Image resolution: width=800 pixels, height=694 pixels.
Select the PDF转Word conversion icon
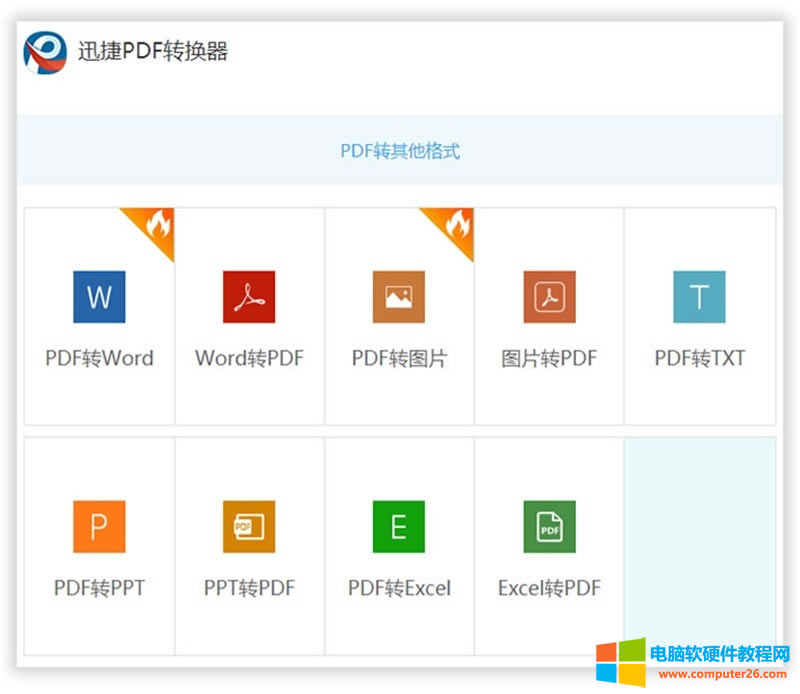[x=97, y=297]
